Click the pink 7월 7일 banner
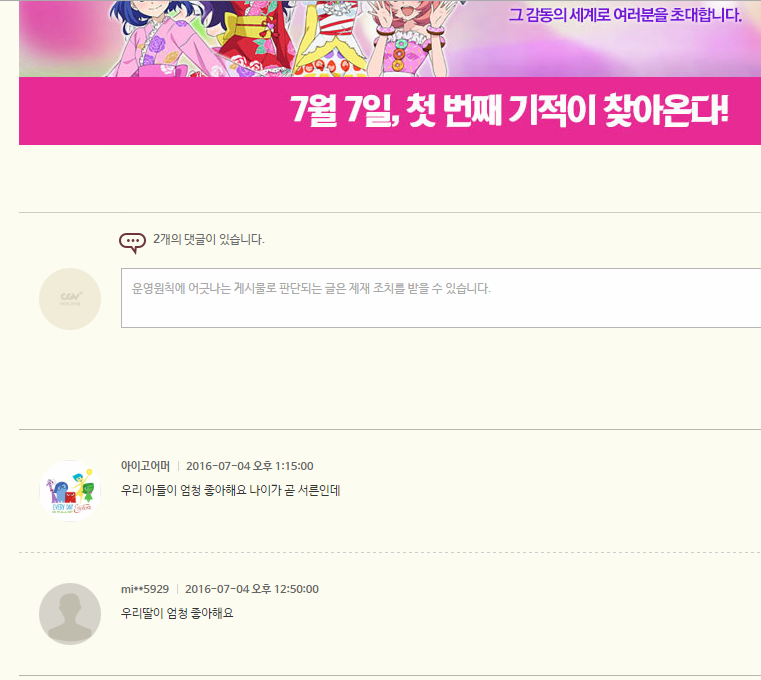This screenshot has height=680, width=761. tap(390, 111)
